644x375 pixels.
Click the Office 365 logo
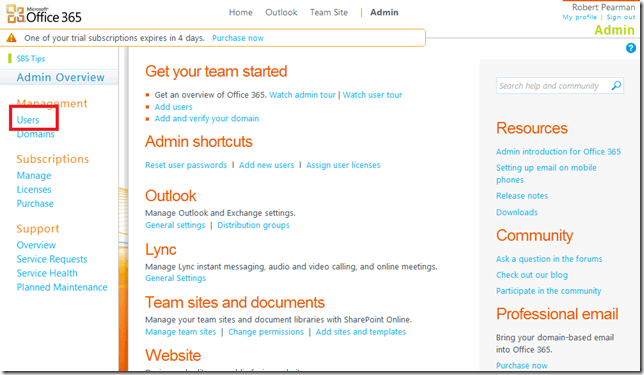[44, 14]
